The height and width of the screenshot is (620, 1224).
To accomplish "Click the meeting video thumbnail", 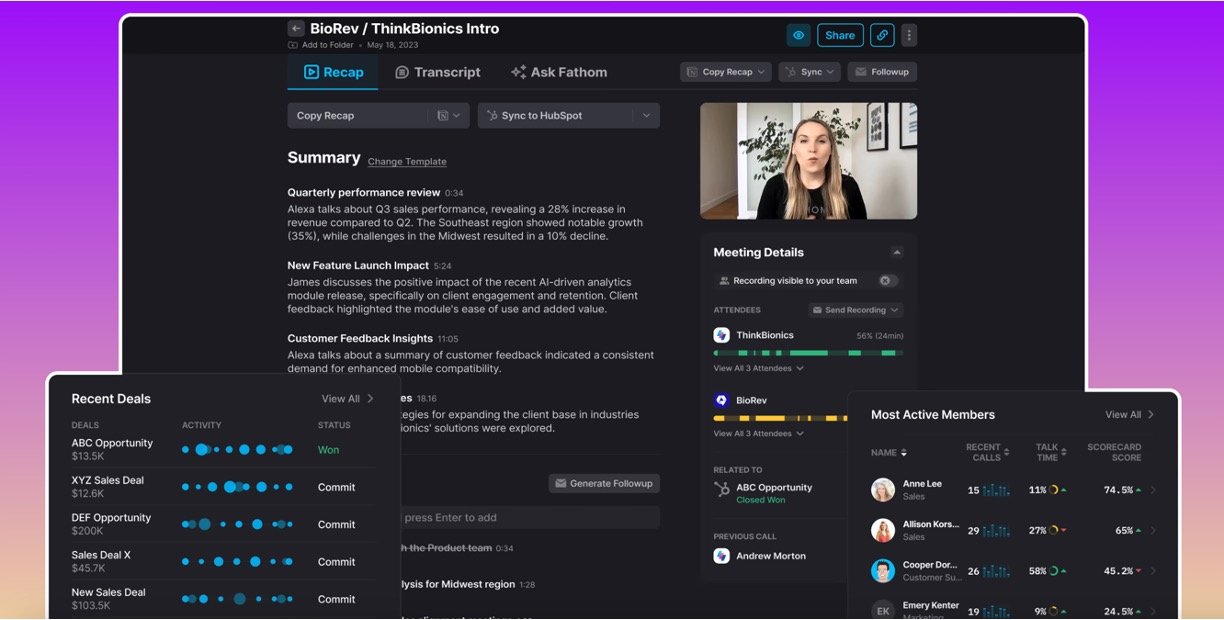I will [x=808, y=161].
